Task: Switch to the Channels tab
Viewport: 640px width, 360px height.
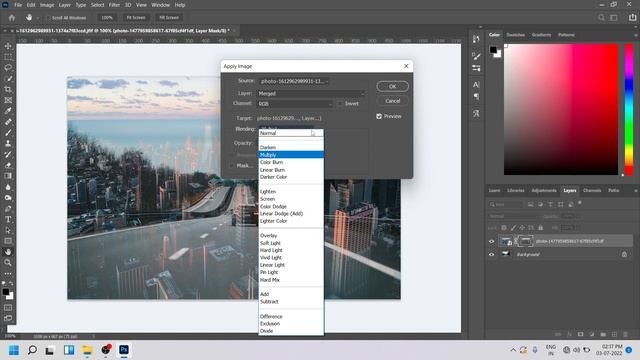Action: tap(592, 191)
